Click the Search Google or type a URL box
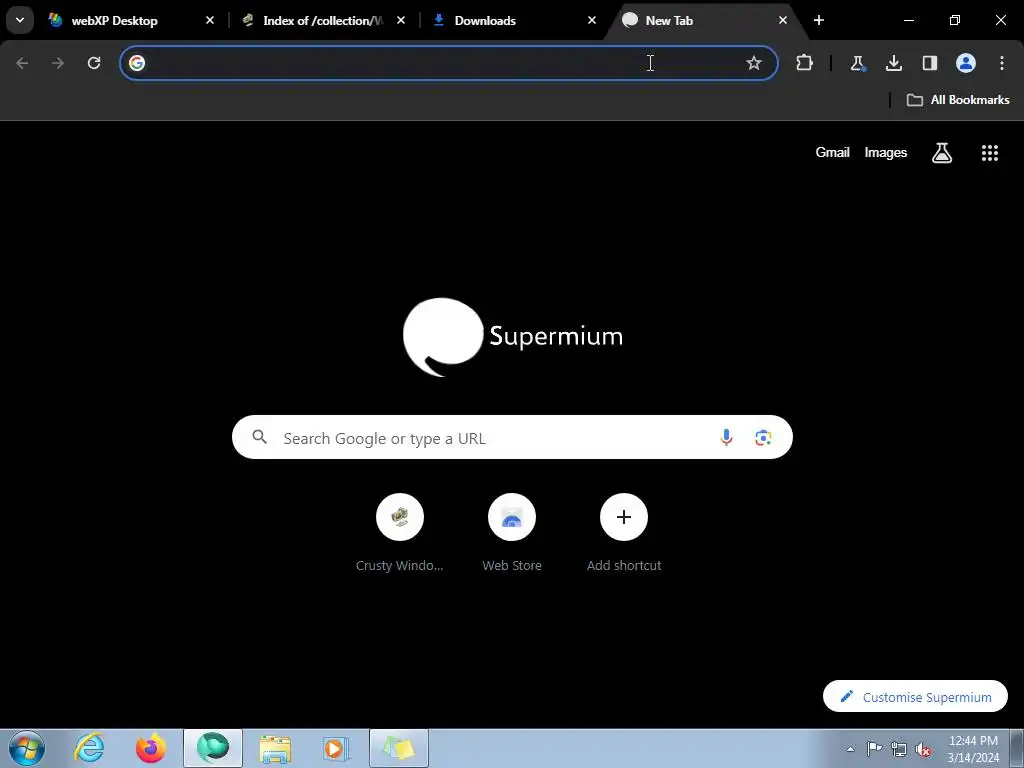1024x768 pixels. pos(512,437)
